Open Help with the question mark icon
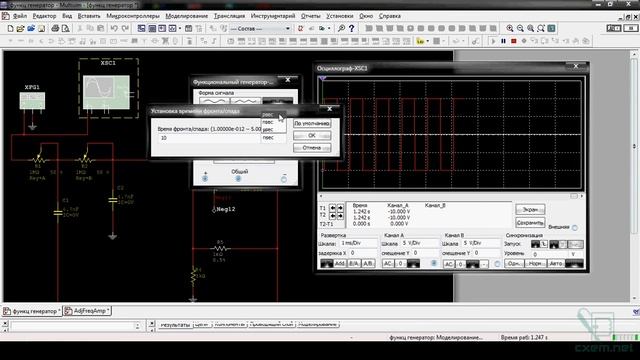Screen dimensions: 640x360 pos(351,29)
